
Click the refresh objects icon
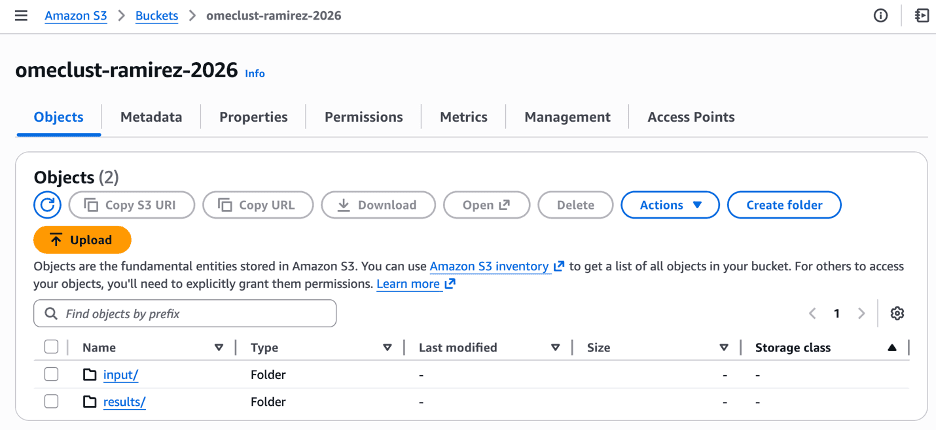pyautogui.click(x=47, y=205)
